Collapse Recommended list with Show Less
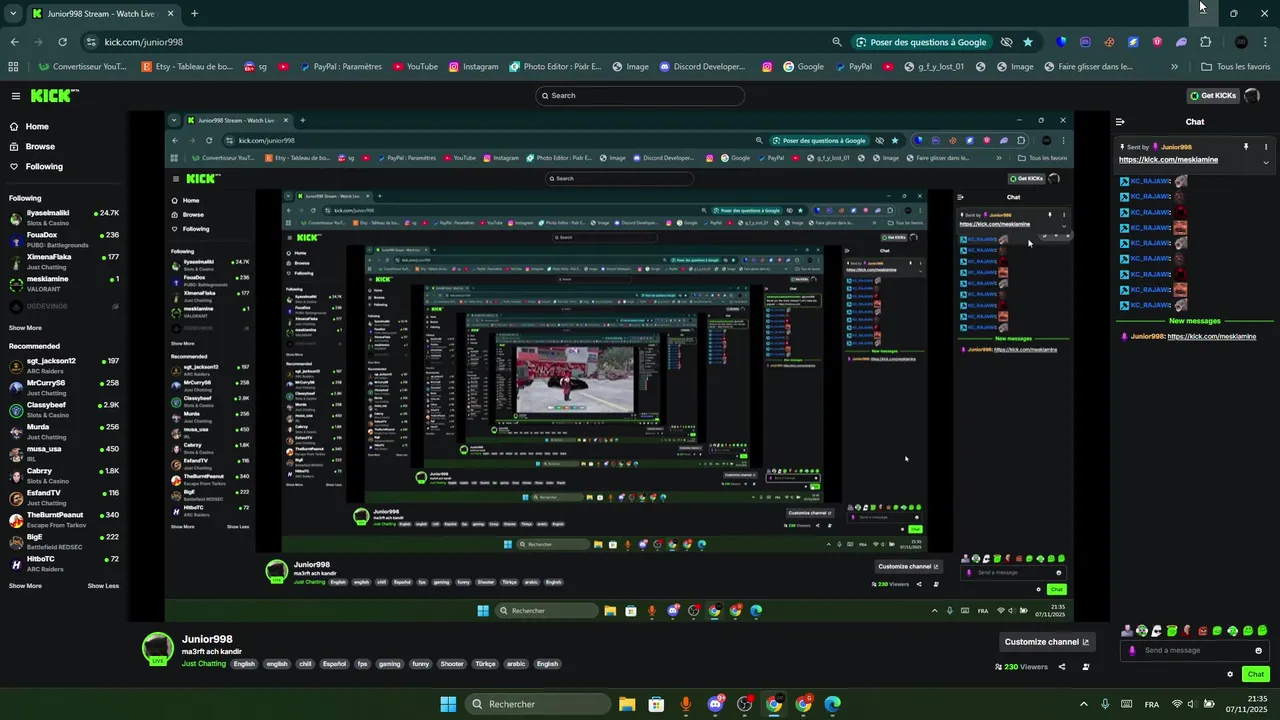The width and height of the screenshot is (1280, 720). click(103, 586)
